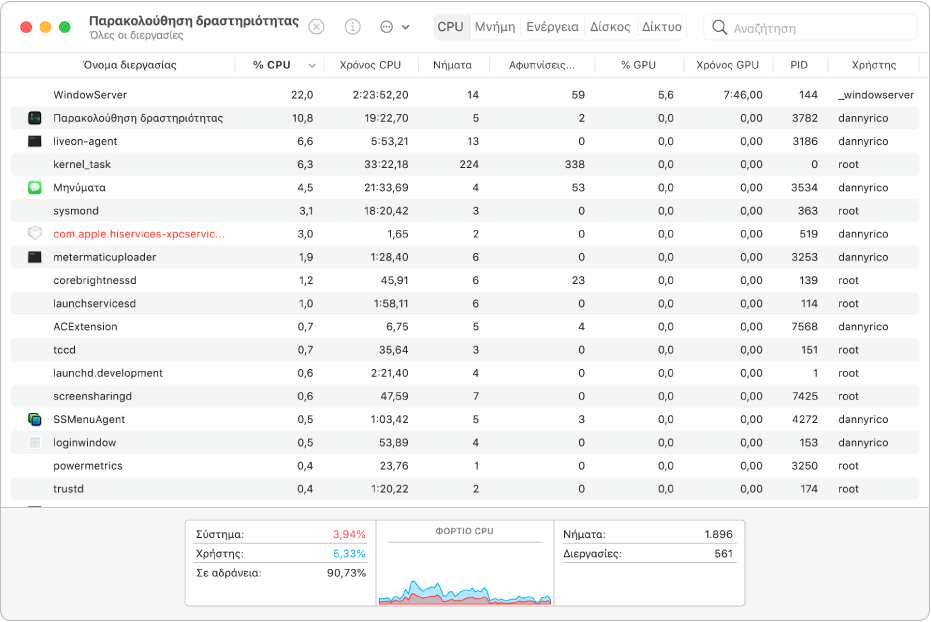Viewport: 931px width, 622px height.
Task: Switch to the CPU tab
Action: pyautogui.click(x=451, y=27)
